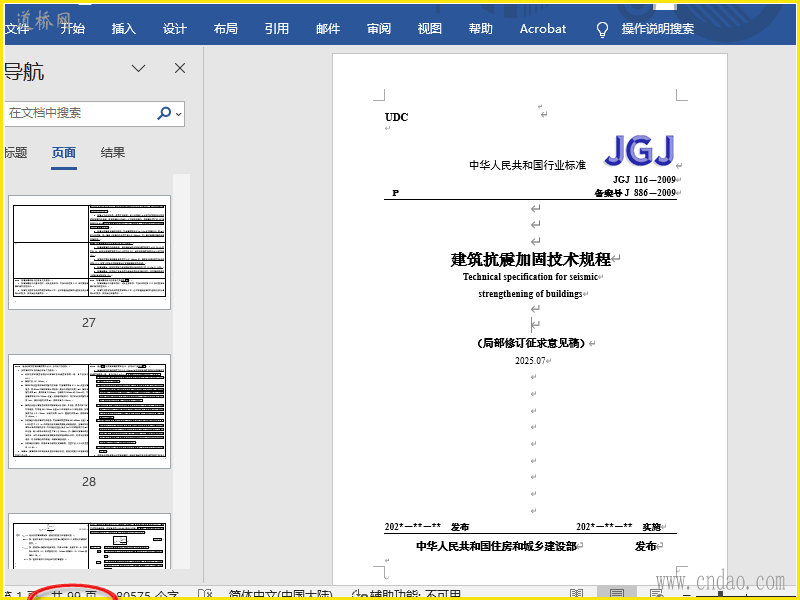Click the navigation pane vertical scrollbar

[x=181, y=371]
